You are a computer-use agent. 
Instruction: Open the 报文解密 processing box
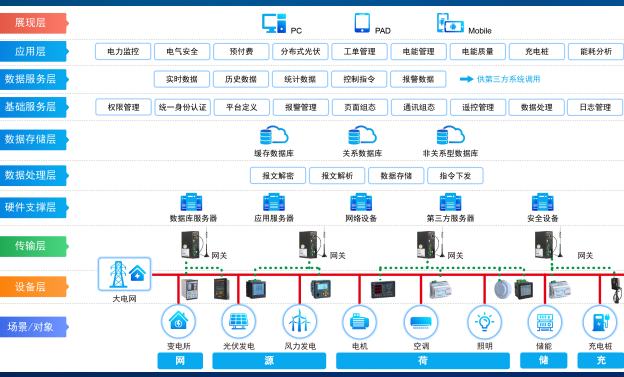tap(278, 176)
